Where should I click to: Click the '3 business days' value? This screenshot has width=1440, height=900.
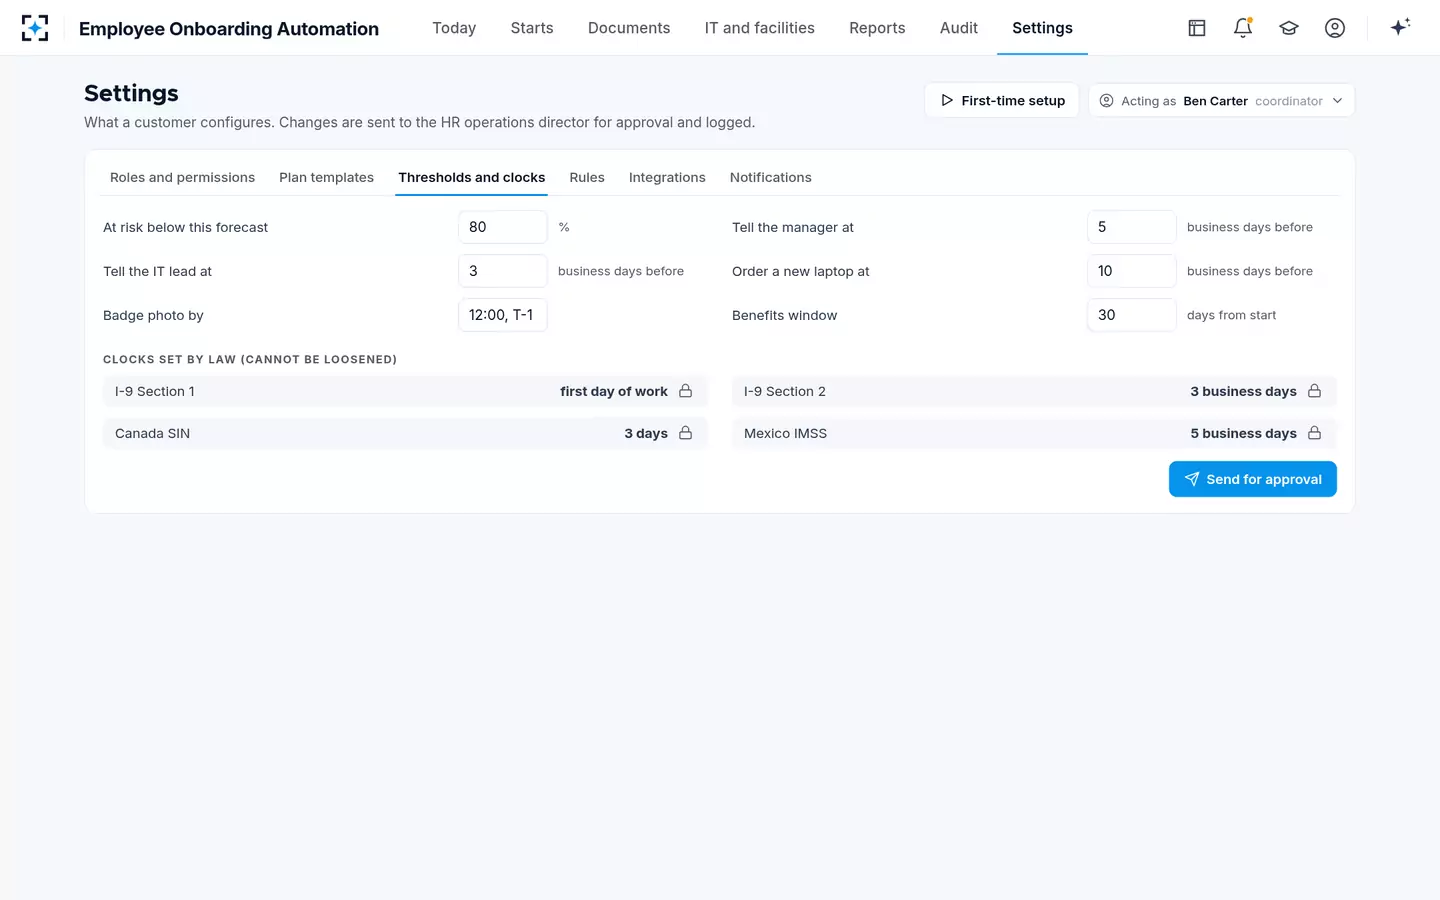coord(1243,391)
